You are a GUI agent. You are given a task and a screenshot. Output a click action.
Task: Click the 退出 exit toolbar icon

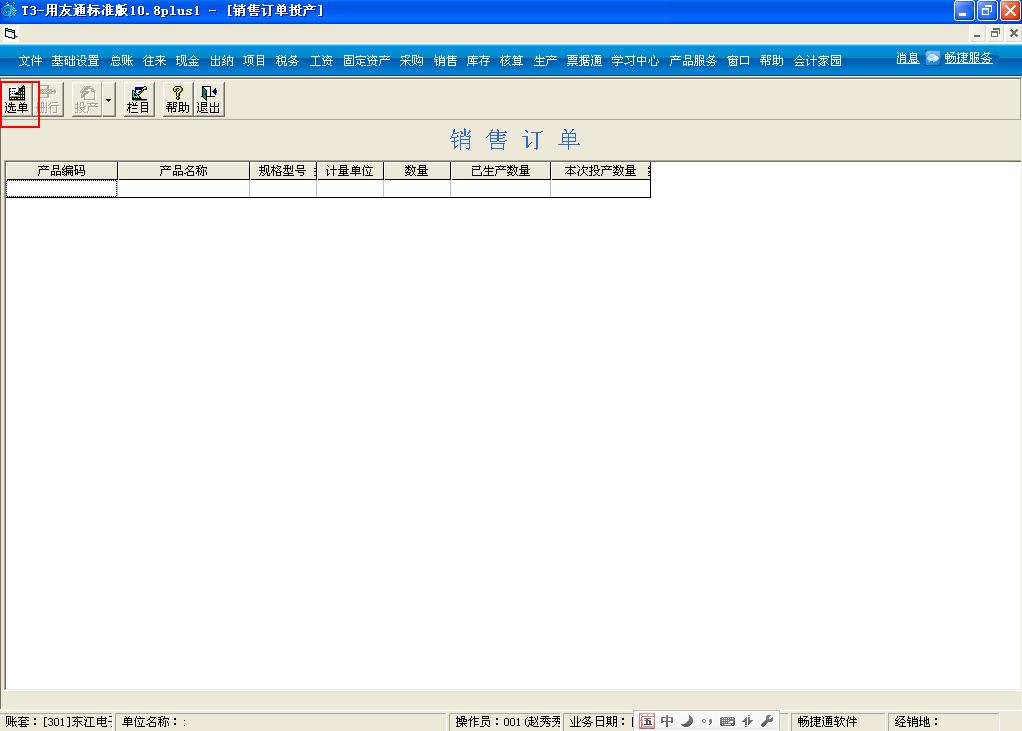(208, 99)
